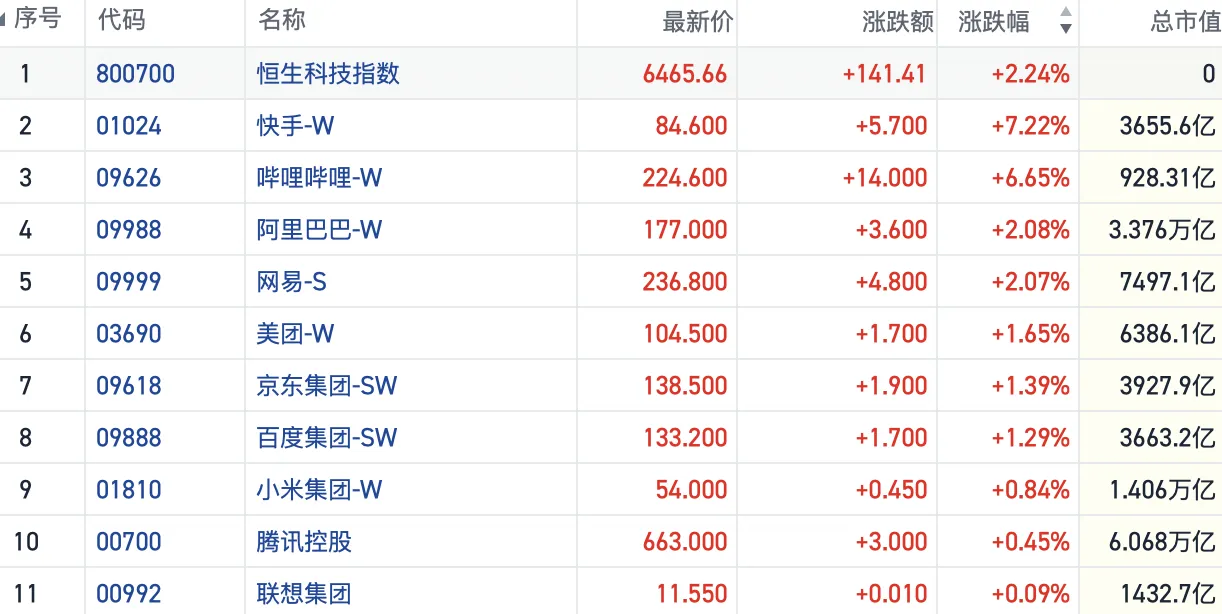Sort the table by 最新价 column

point(697,22)
